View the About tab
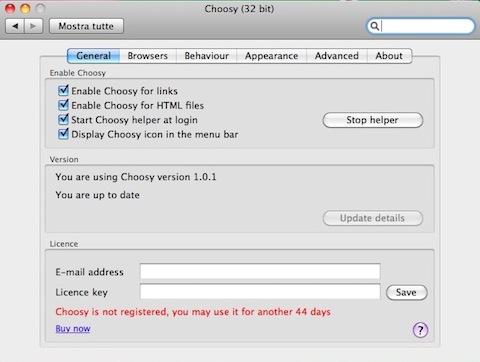 [x=389, y=56]
